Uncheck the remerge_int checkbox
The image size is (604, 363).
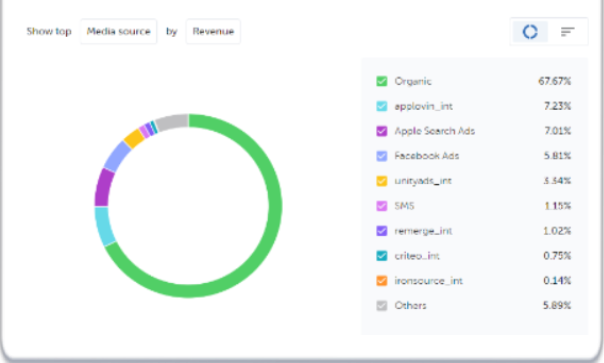click(x=381, y=231)
